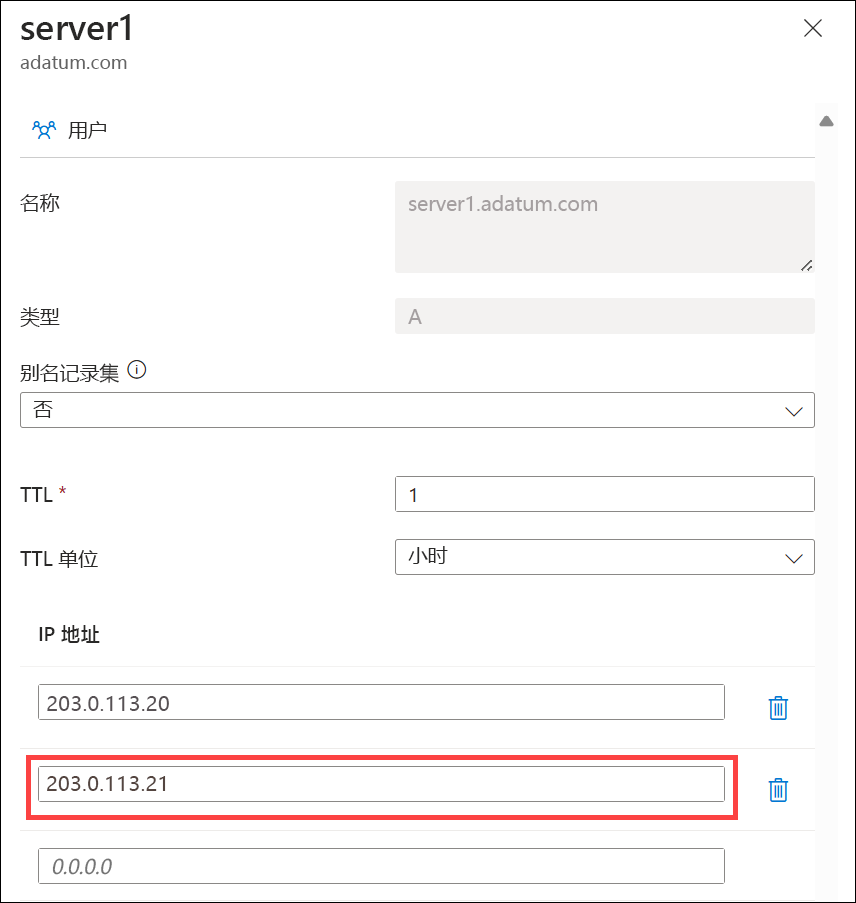856x903 pixels.
Task: Select the TTL value input field
Action: pos(604,494)
